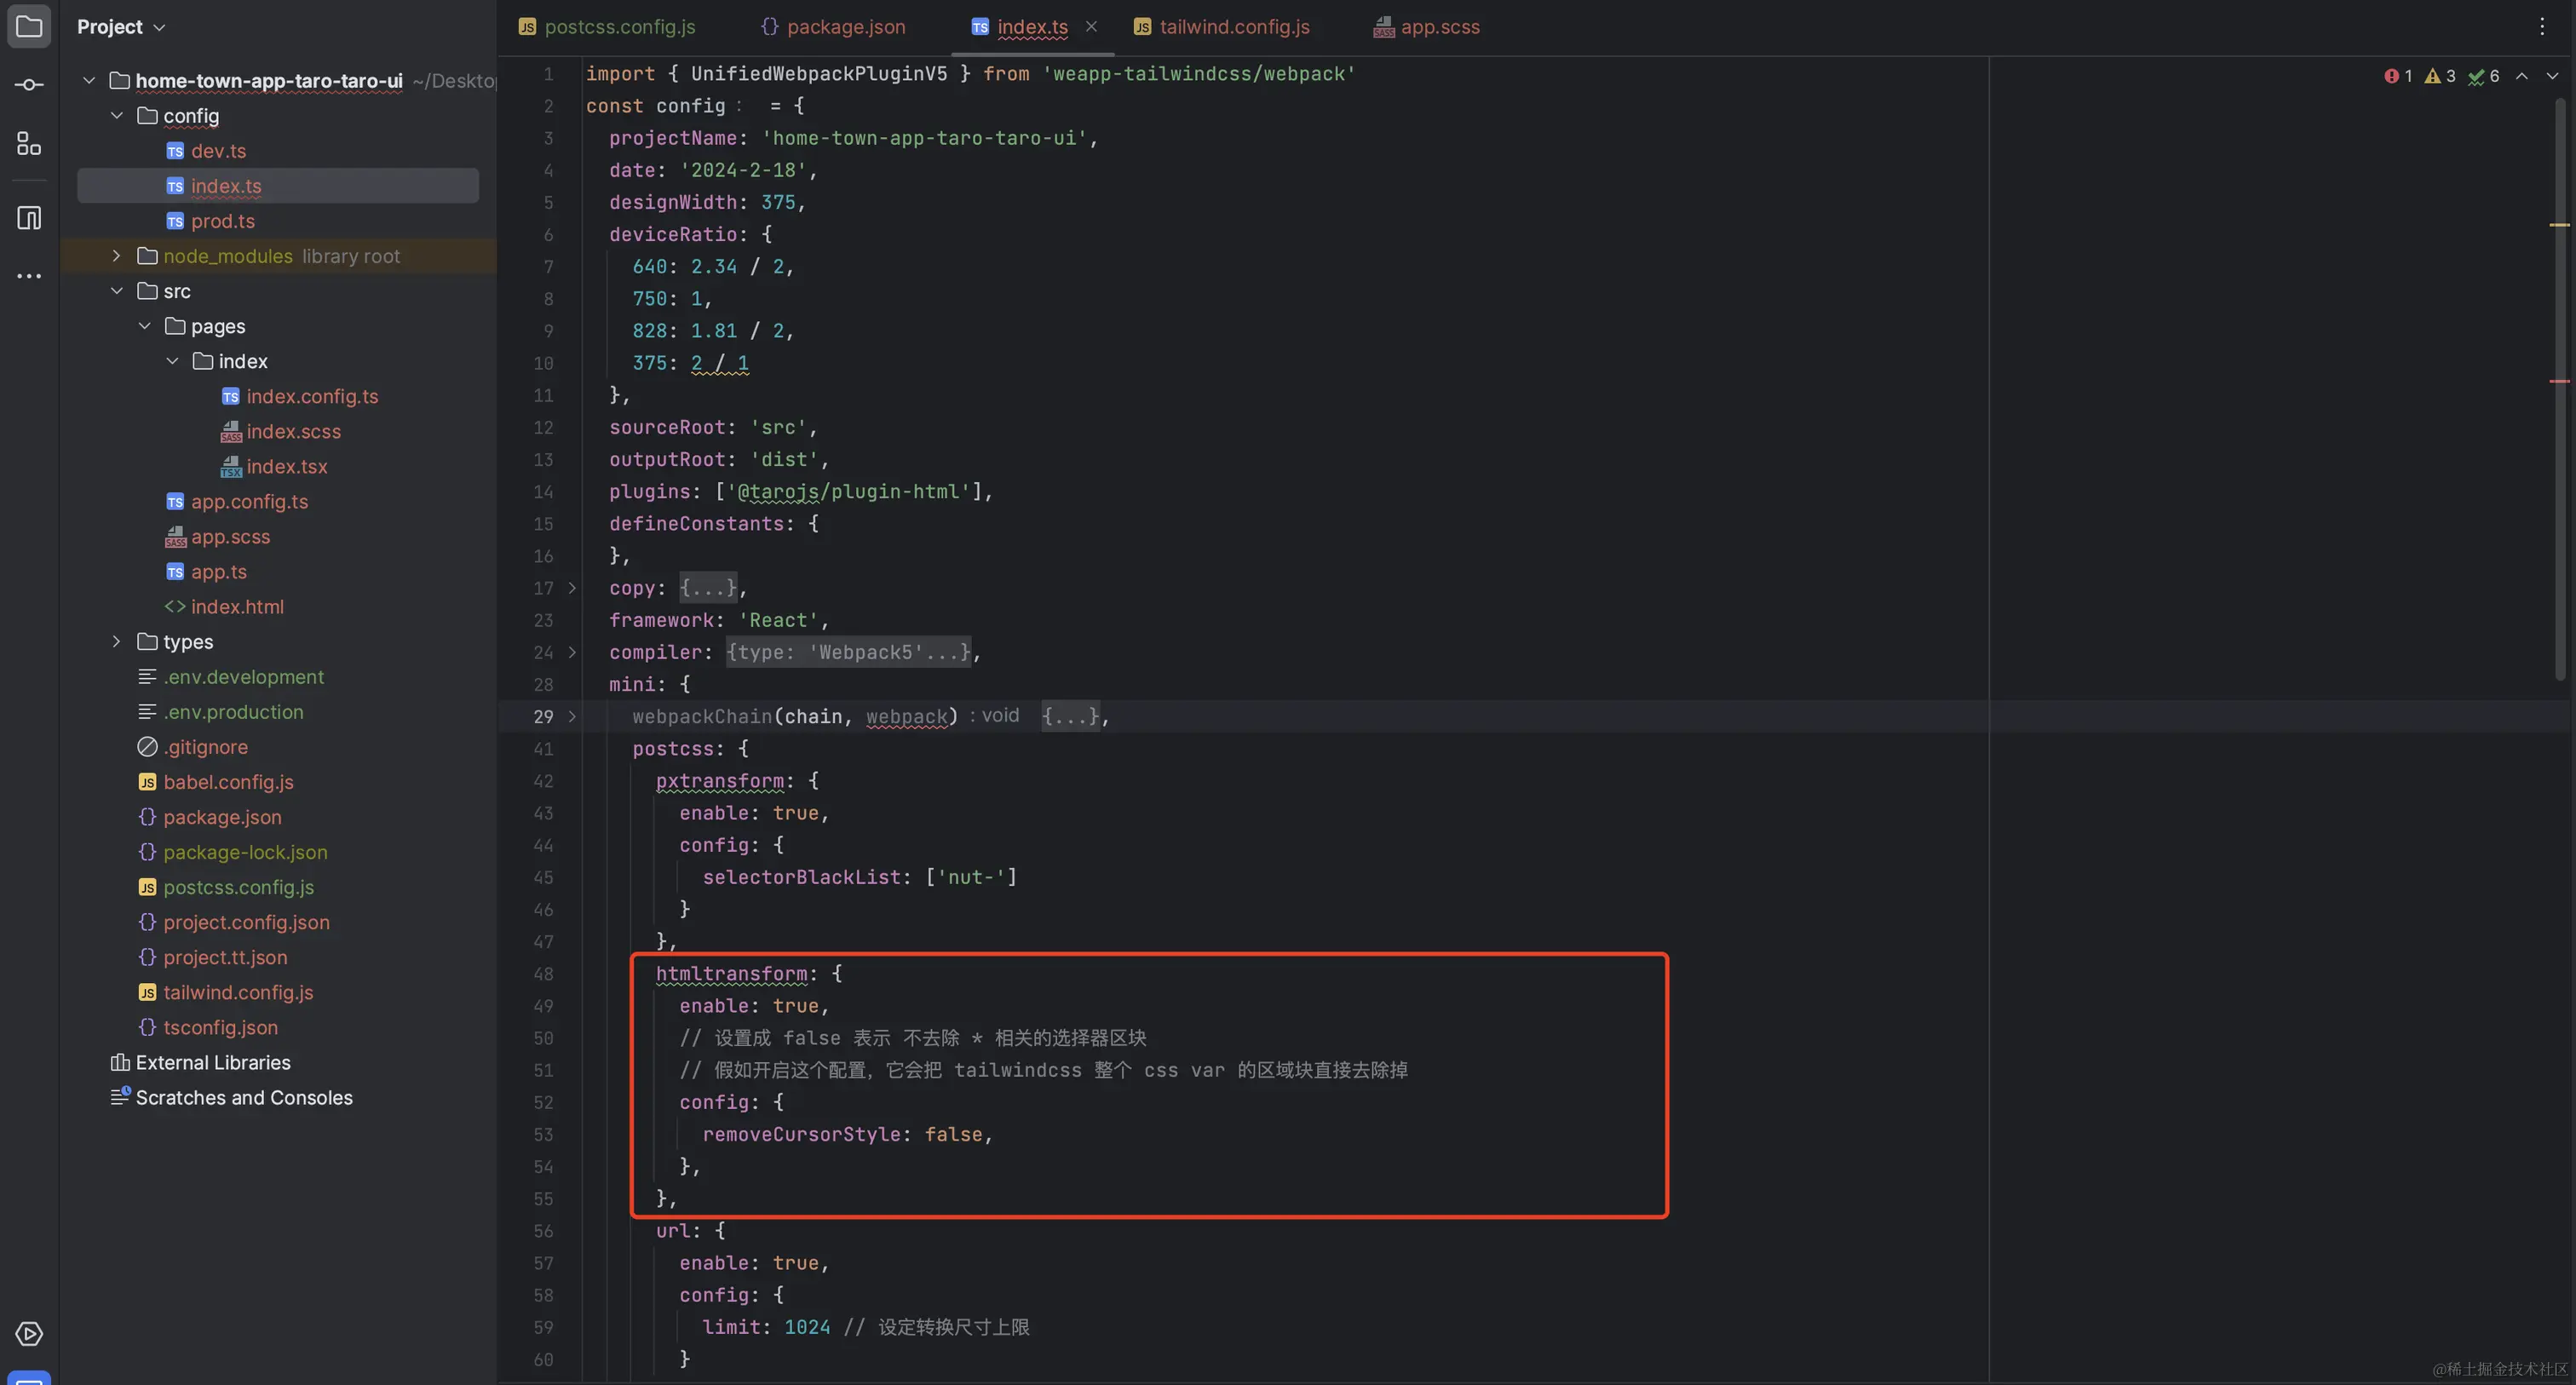Image resolution: width=2576 pixels, height=1385 pixels.
Task: Open the Bookmarks tool window
Action: (28, 218)
